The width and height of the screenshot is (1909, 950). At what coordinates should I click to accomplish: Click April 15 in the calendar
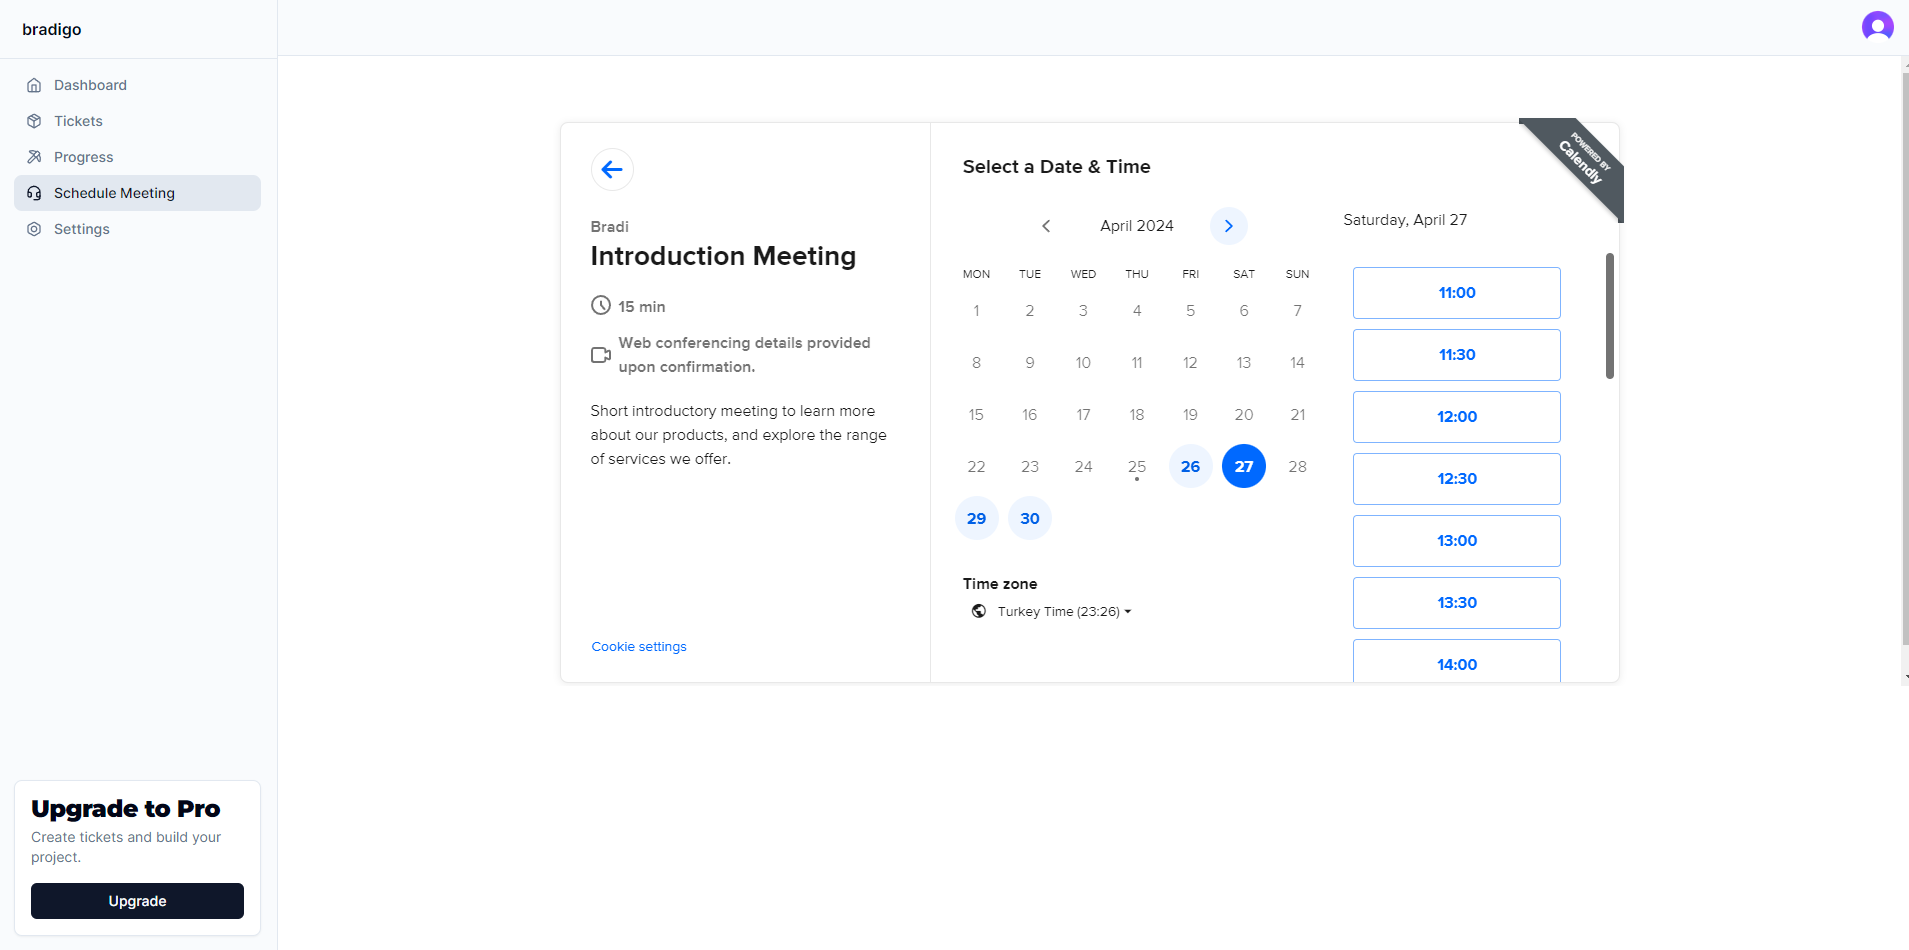pyautogui.click(x=977, y=414)
